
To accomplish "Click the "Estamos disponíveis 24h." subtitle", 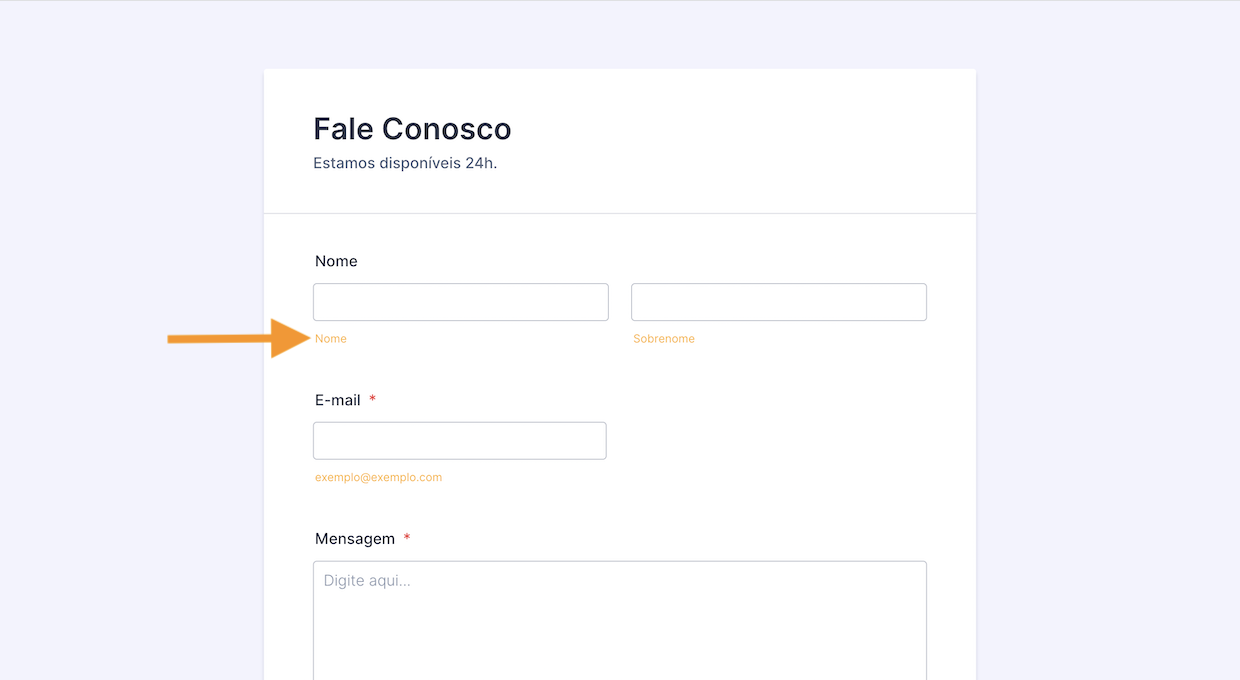I will [x=405, y=163].
